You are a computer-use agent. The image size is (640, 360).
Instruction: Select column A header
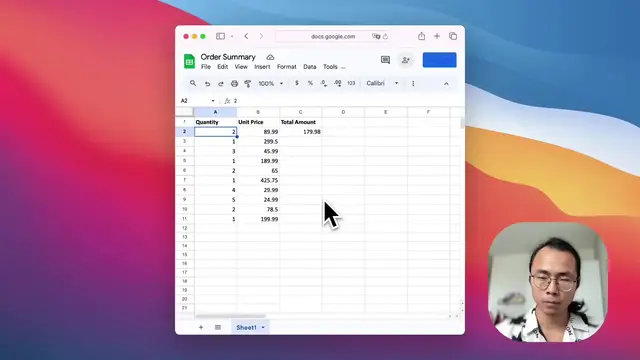(216, 112)
